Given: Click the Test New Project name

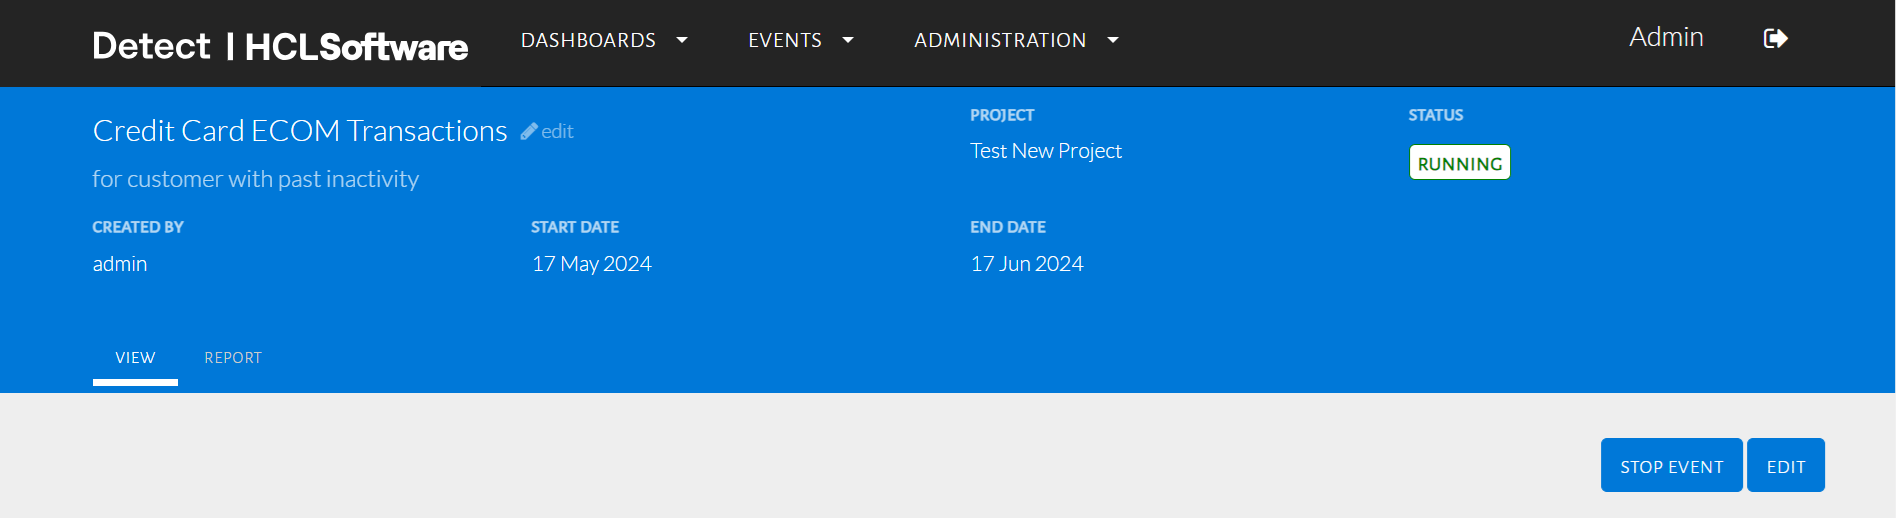Looking at the screenshot, I should click(1046, 151).
